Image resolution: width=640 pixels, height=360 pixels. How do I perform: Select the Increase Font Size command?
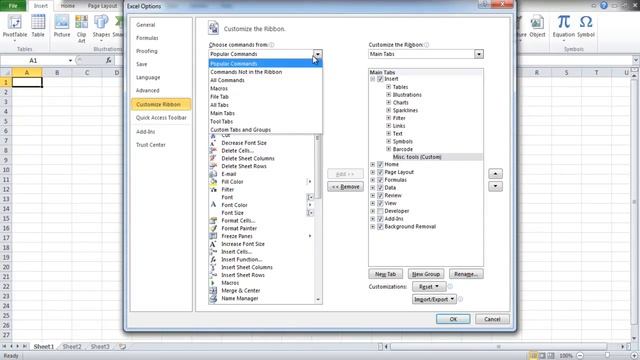pyautogui.click(x=243, y=244)
